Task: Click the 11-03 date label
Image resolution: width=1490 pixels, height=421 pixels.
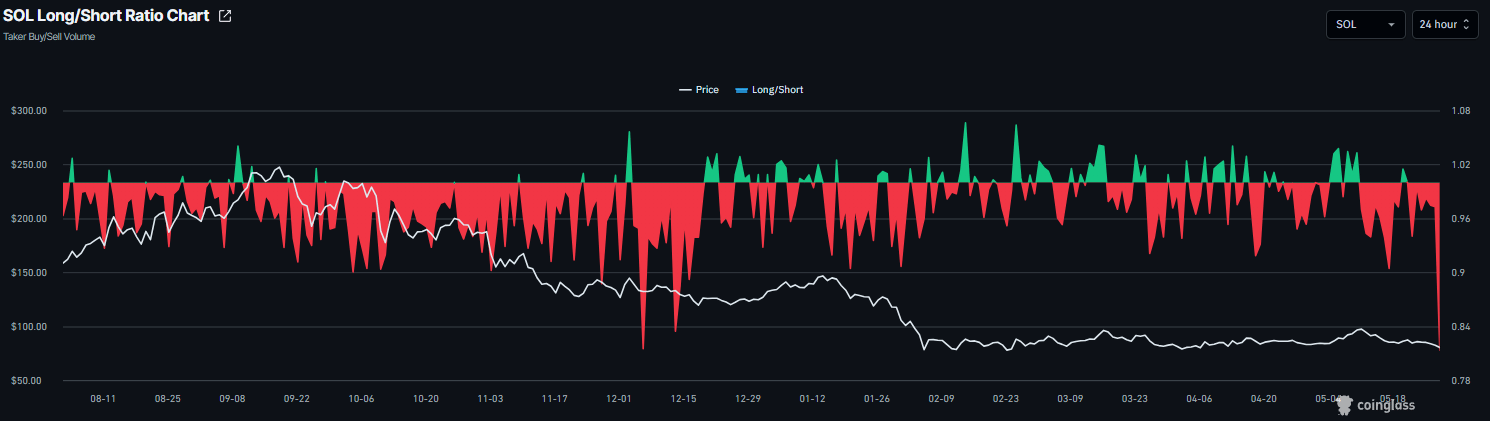Action: (x=490, y=398)
